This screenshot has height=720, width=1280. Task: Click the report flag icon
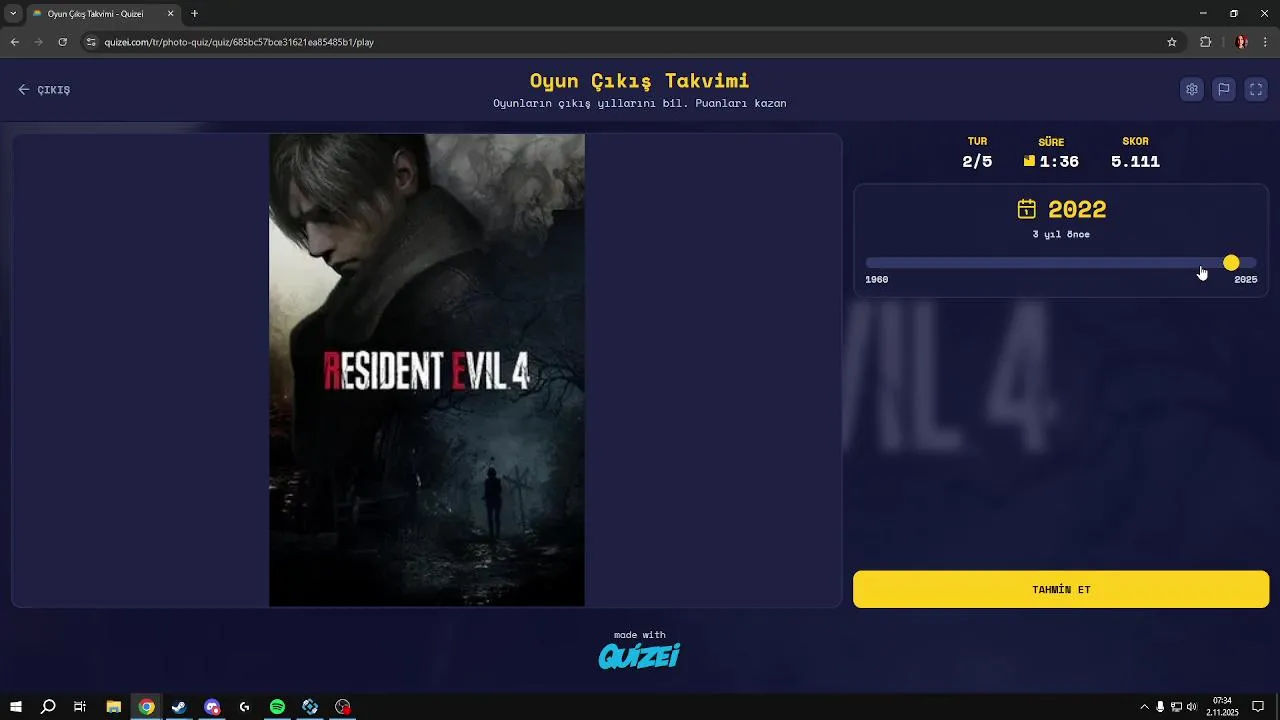pyautogui.click(x=1224, y=90)
